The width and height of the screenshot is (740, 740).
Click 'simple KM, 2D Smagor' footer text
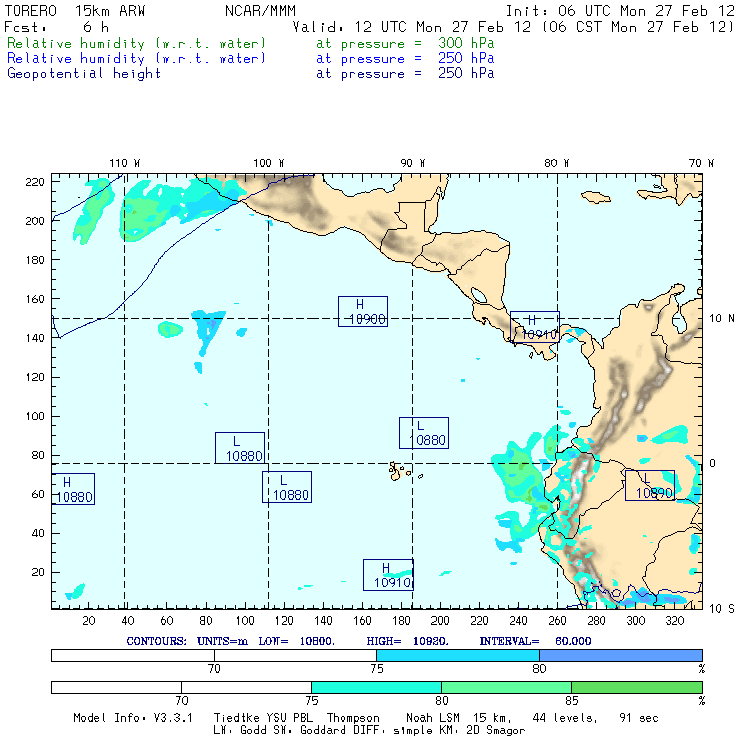coord(459,731)
